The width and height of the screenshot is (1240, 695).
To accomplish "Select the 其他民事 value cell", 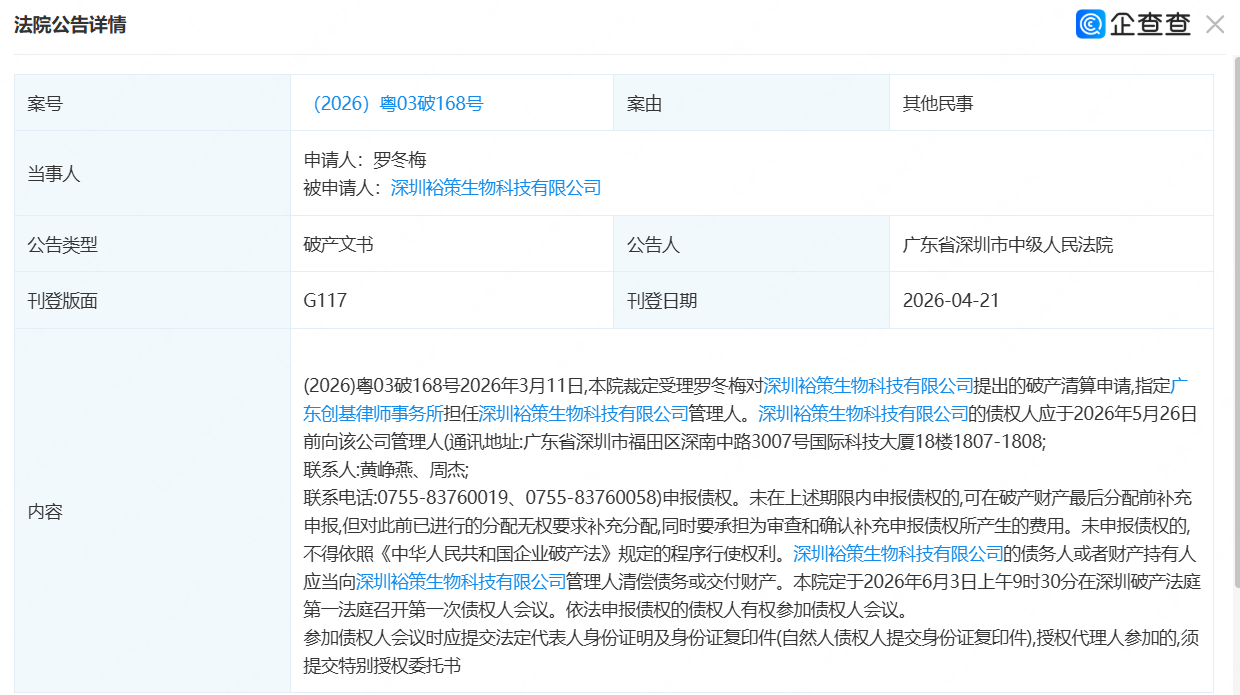I will (x=1051, y=103).
